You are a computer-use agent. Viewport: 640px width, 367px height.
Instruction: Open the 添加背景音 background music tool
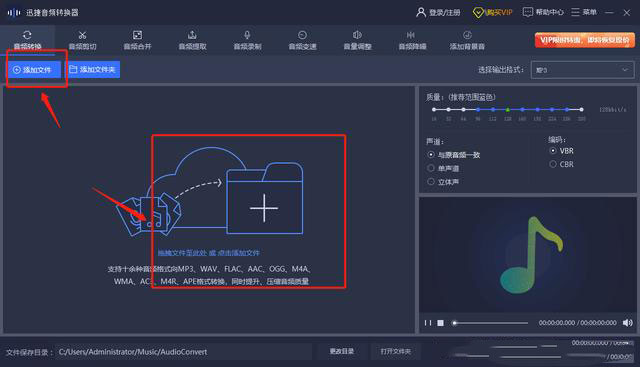(x=467, y=40)
